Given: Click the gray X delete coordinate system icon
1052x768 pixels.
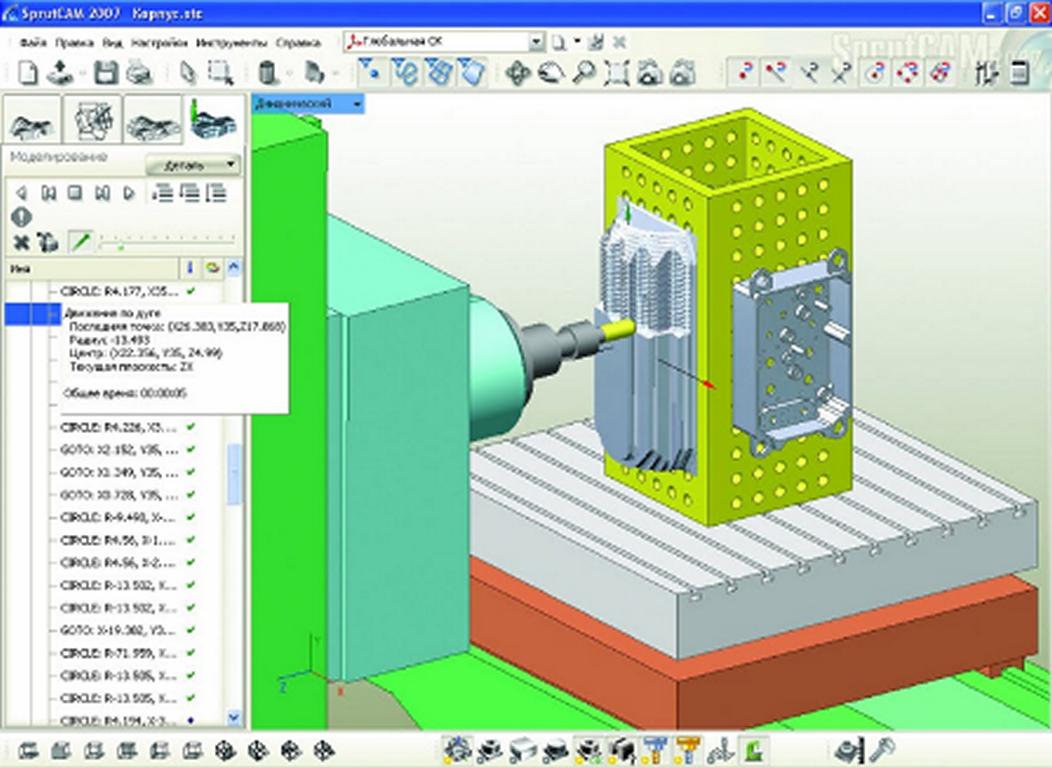Looking at the screenshot, I should coord(619,42).
